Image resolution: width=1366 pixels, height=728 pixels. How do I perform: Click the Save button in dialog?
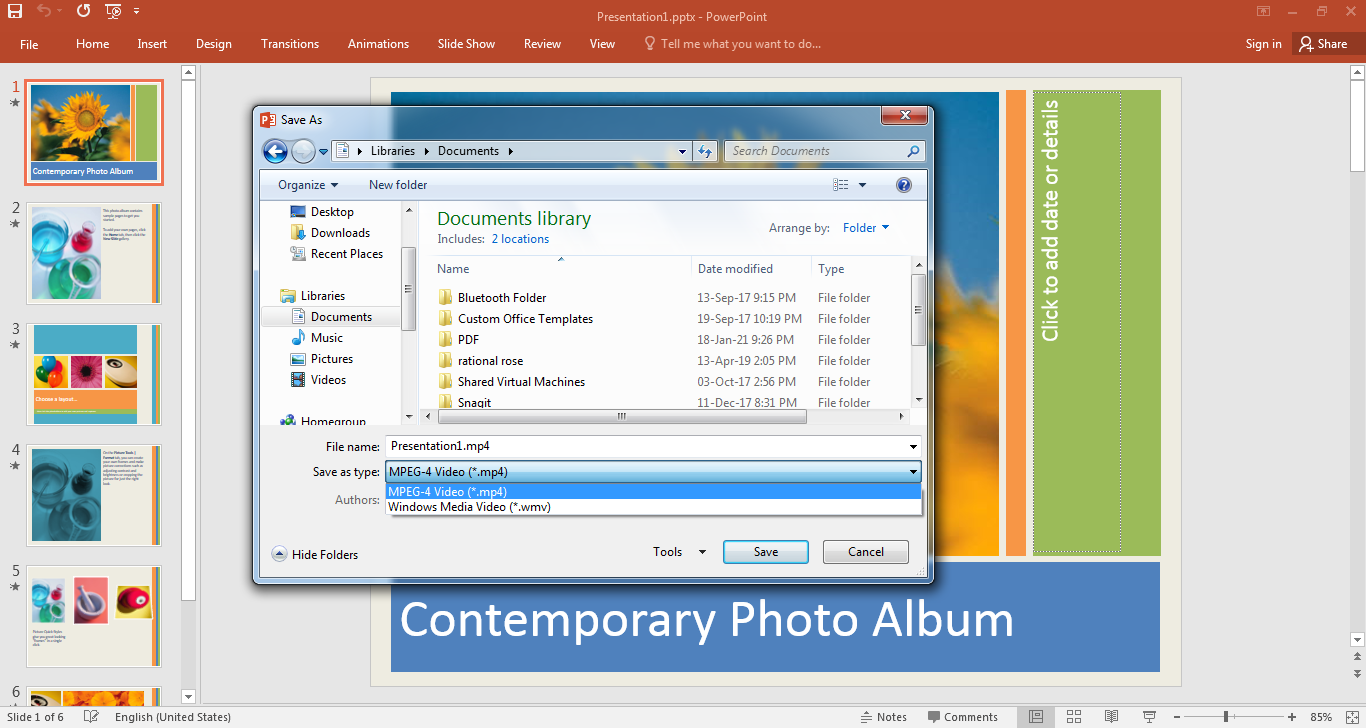tap(765, 552)
